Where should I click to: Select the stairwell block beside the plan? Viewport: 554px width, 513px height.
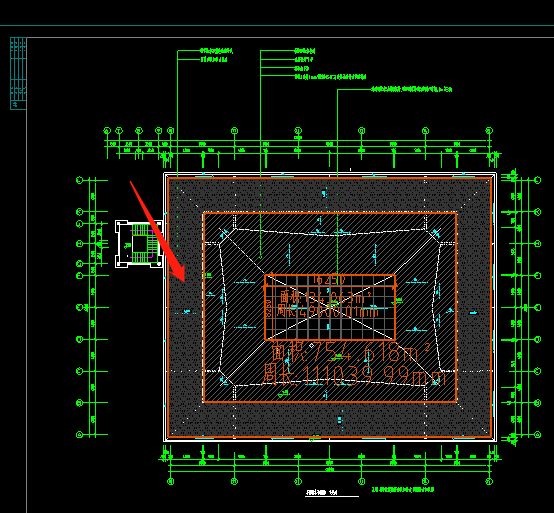(x=139, y=244)
